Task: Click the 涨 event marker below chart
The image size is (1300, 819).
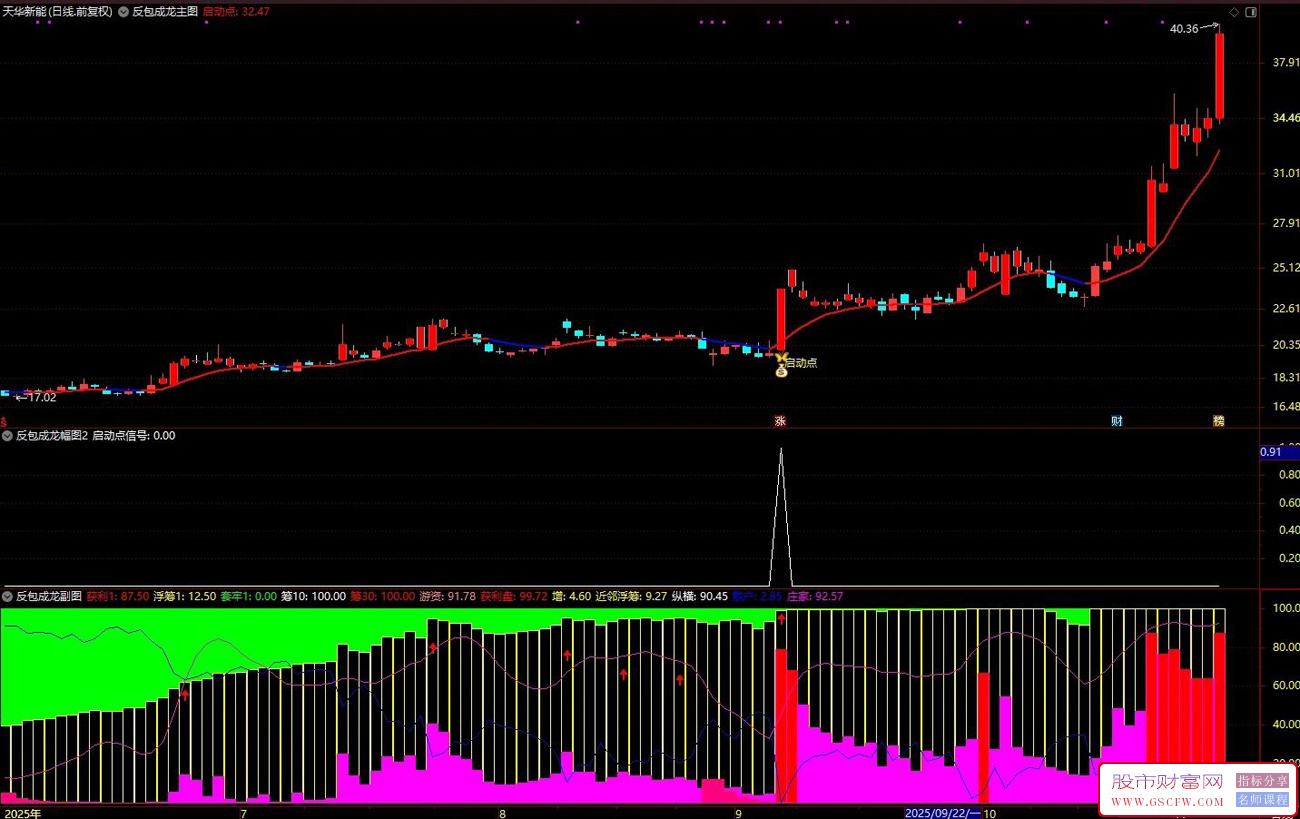Action: click(780, 421)
